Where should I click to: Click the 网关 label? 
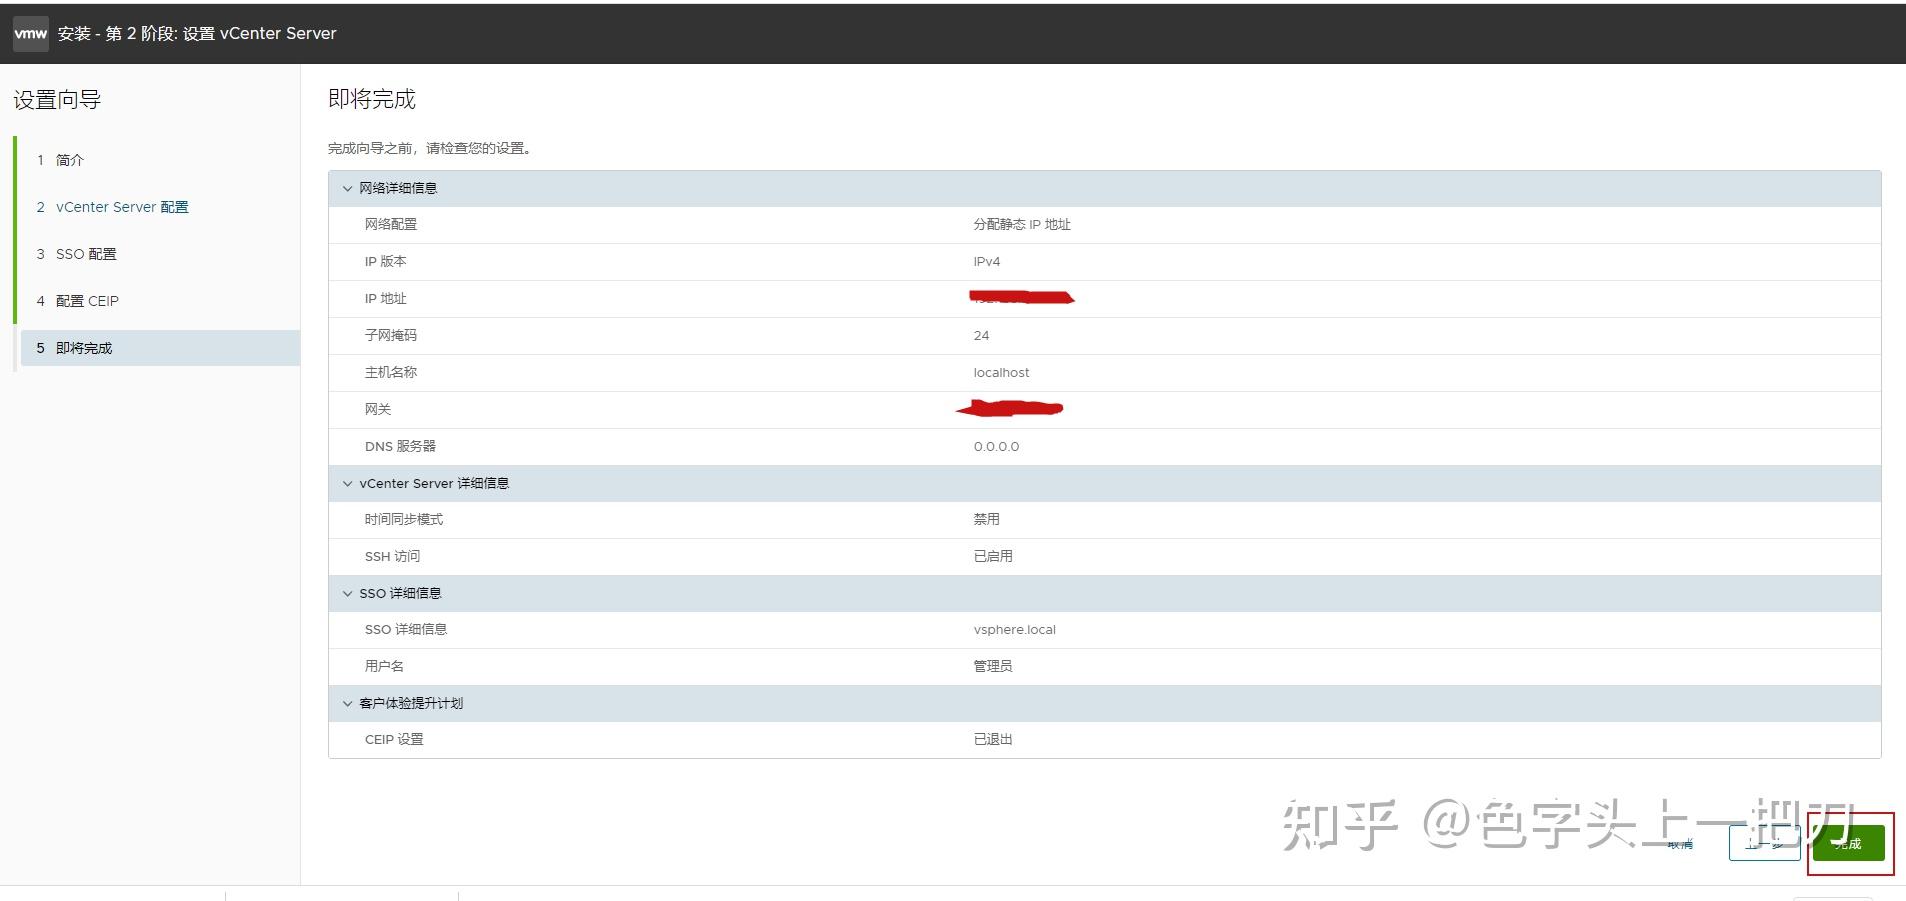pos(378,410)
